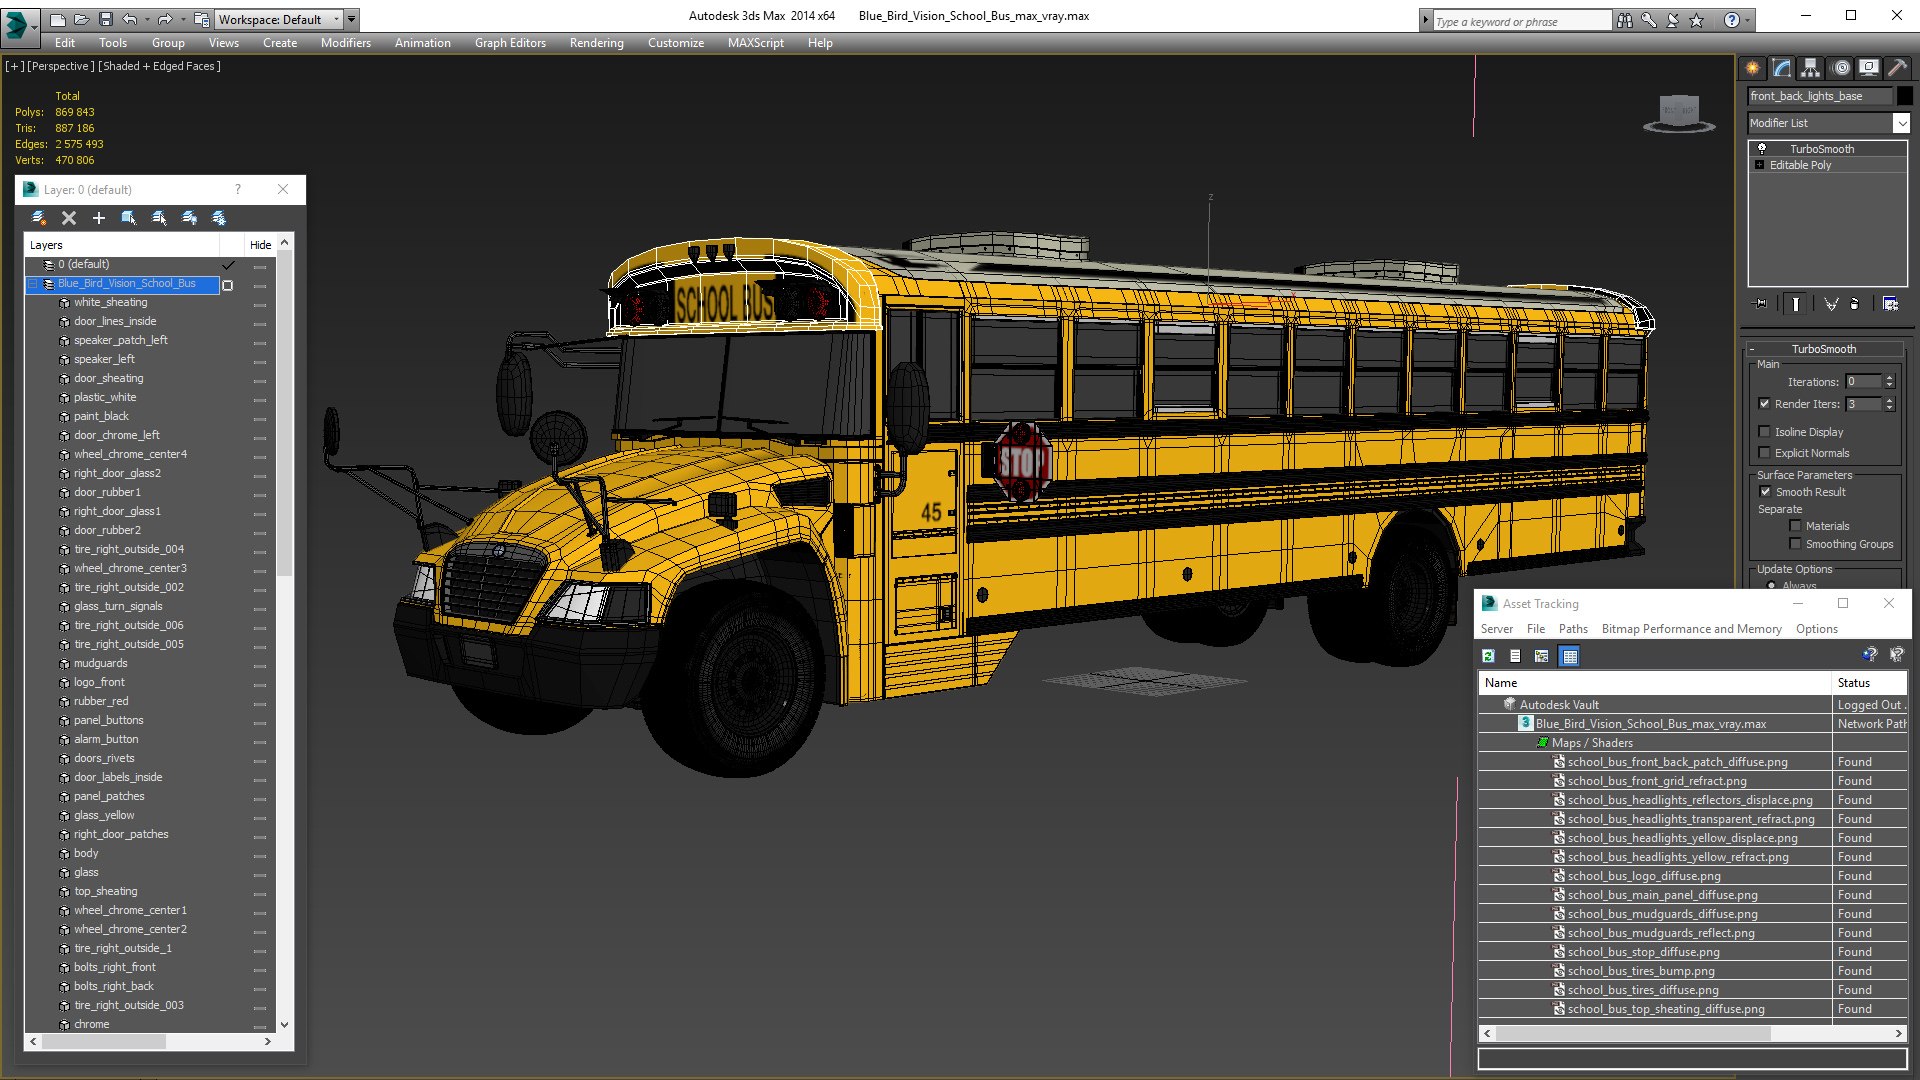This screenshot has width=1920, height=1080.
Task: Open the Display command panel tab
Action: [1868, 68]
